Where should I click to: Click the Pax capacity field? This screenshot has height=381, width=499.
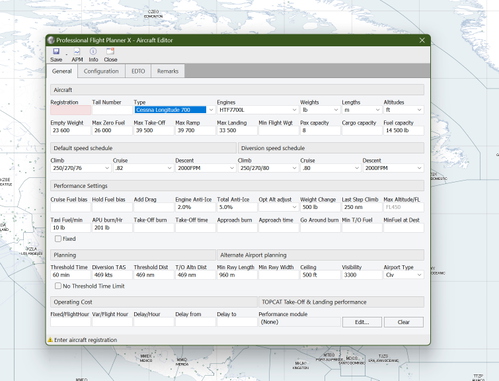click(320, 131)
